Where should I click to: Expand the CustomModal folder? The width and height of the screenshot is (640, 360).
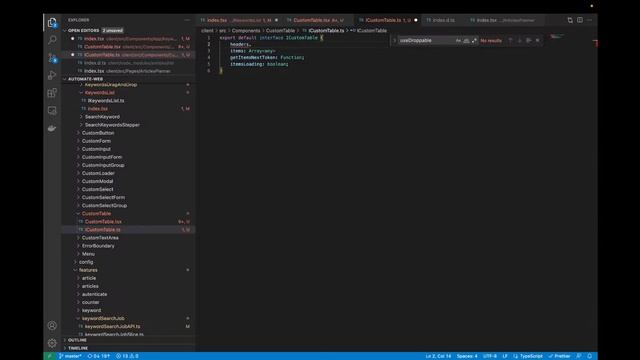tap(97, 181)
